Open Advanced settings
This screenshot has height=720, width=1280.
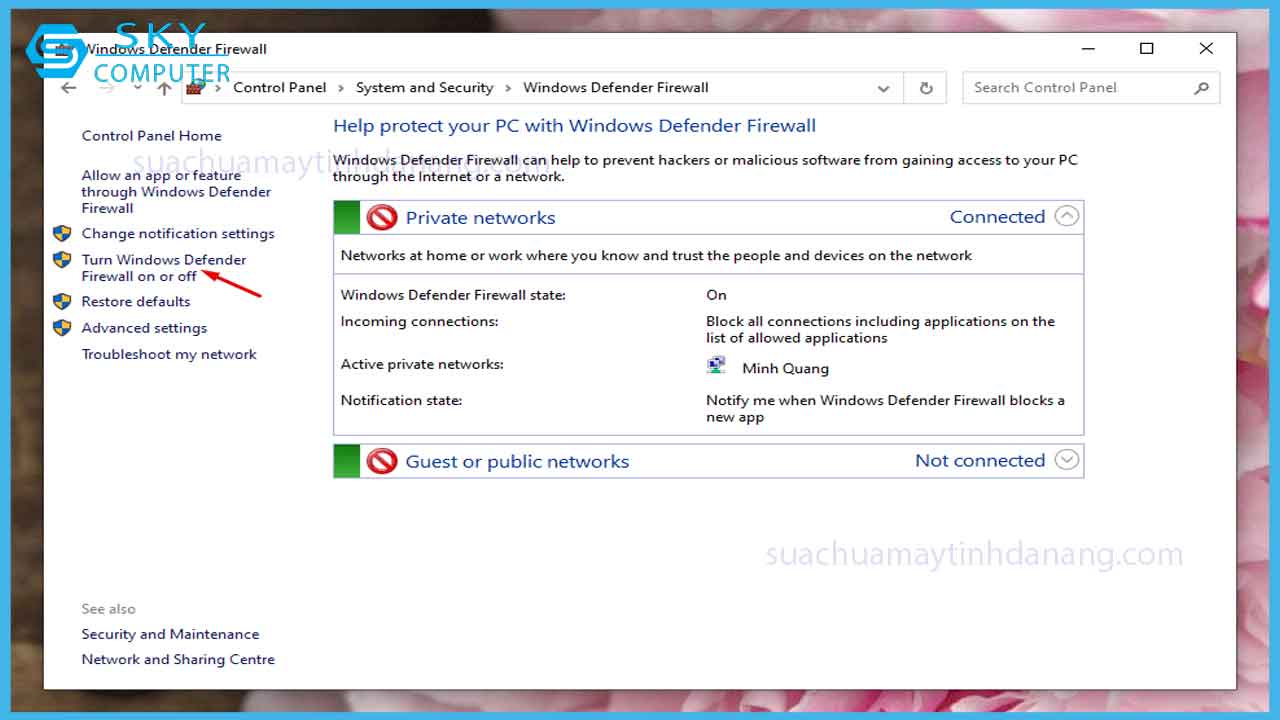145,328
